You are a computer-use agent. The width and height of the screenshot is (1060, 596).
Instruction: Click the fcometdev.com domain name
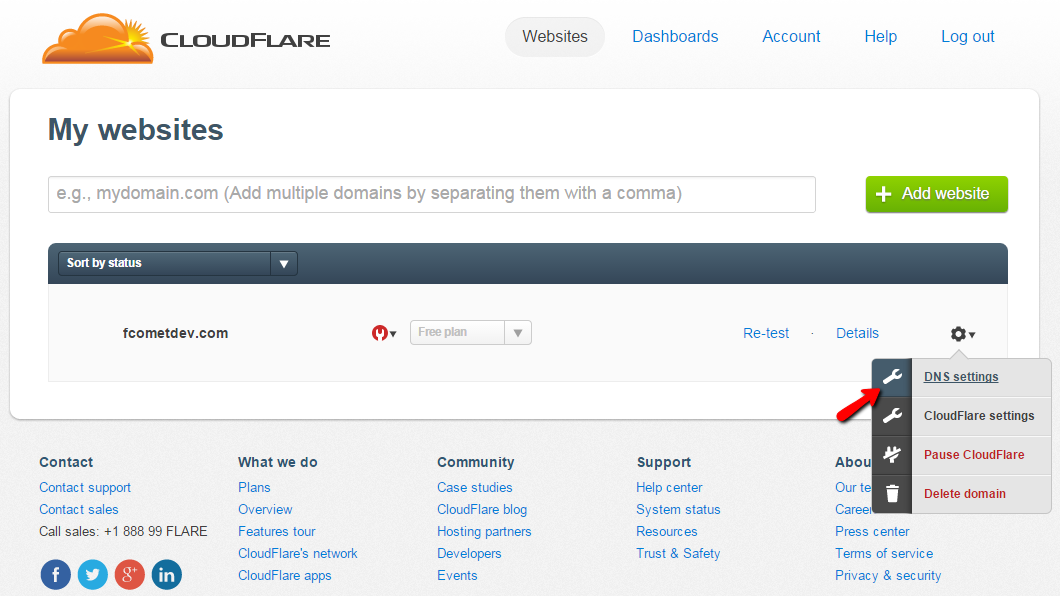tap(175, 333)
